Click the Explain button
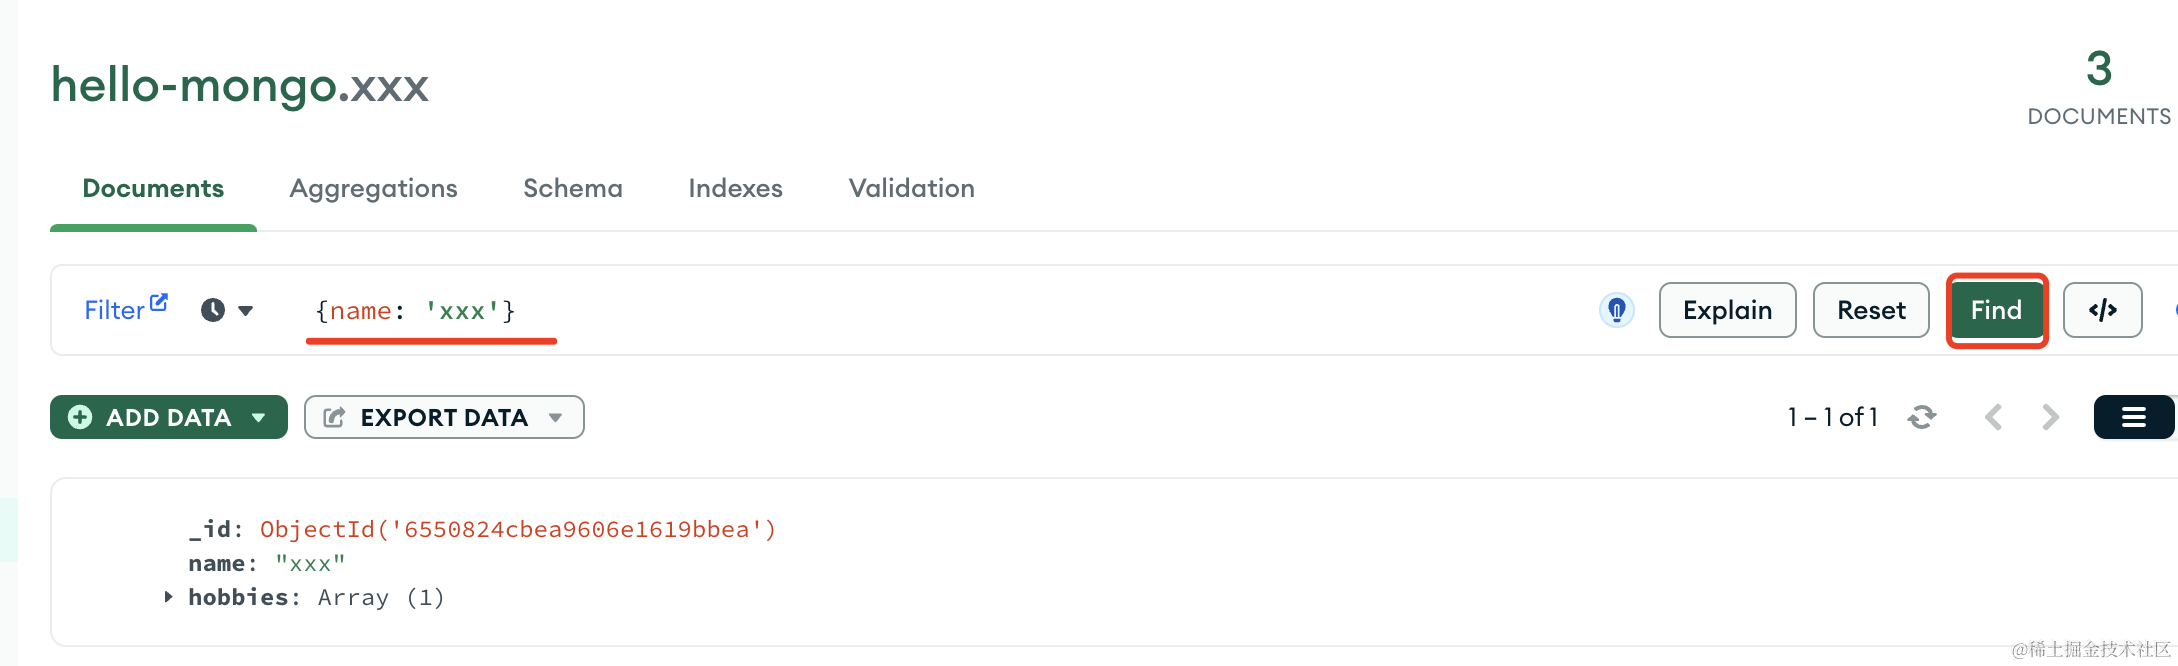The image size is (2178, 666). (1727, 310)
